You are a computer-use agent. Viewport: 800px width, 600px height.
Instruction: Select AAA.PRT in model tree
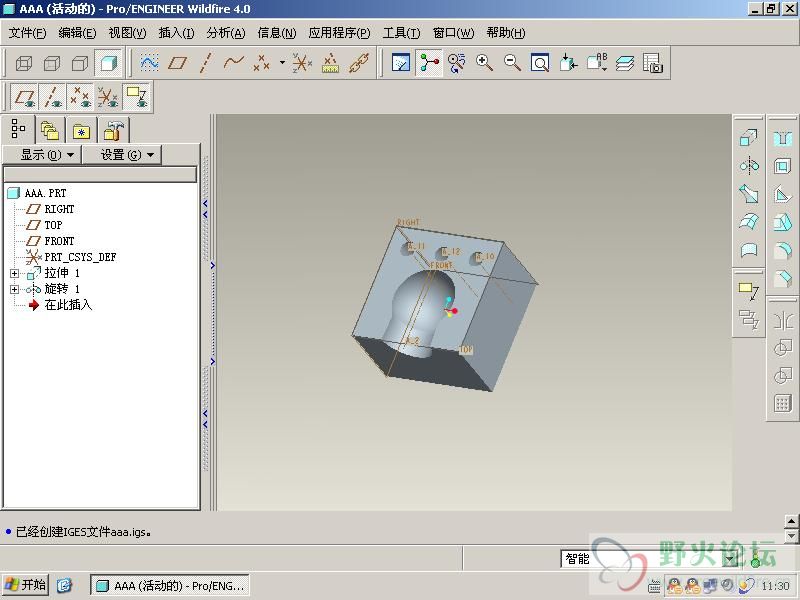(x=45, y=193)
